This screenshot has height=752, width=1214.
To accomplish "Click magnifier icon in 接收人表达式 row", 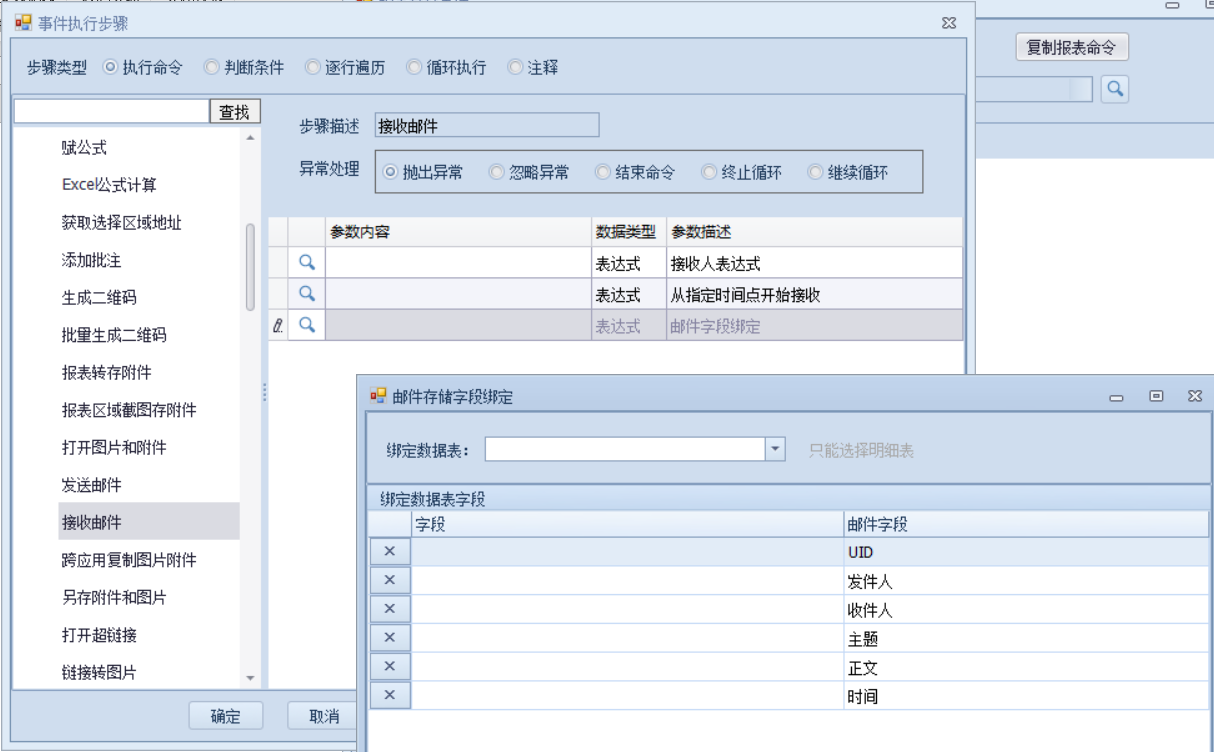I will [x=307, y=263].
